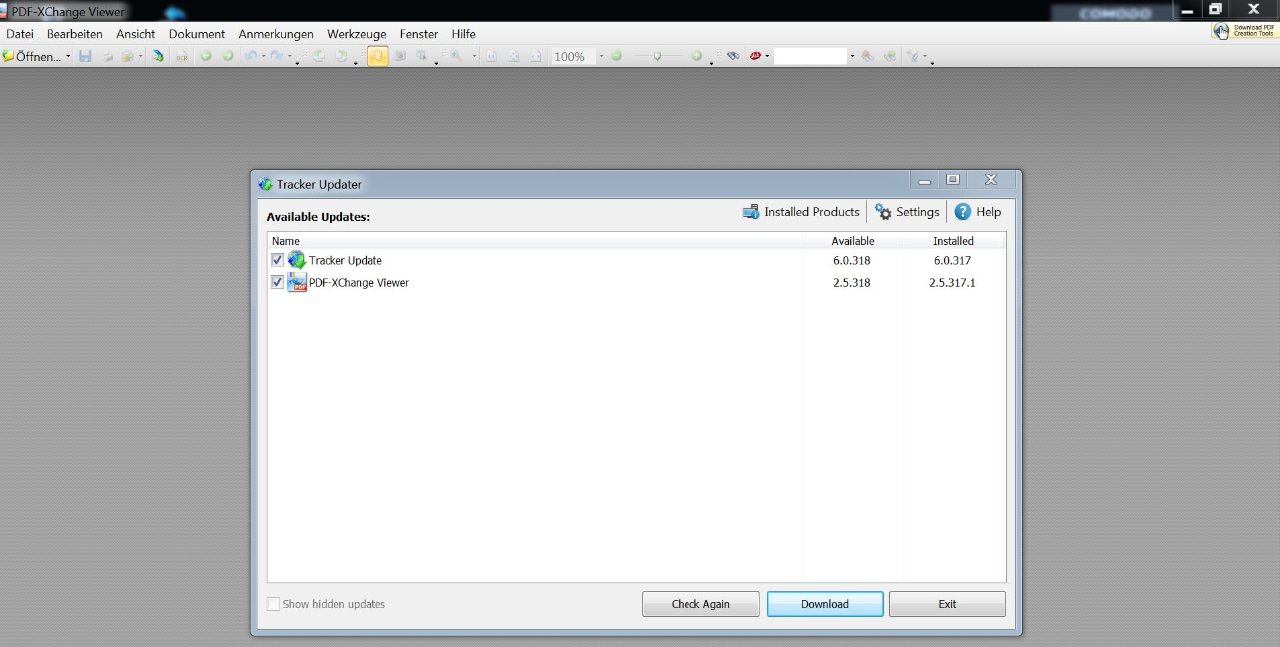Click Download PDF Creation Tools icon
This screenshot has width=1280, height=647.
tap(1244, 31)
